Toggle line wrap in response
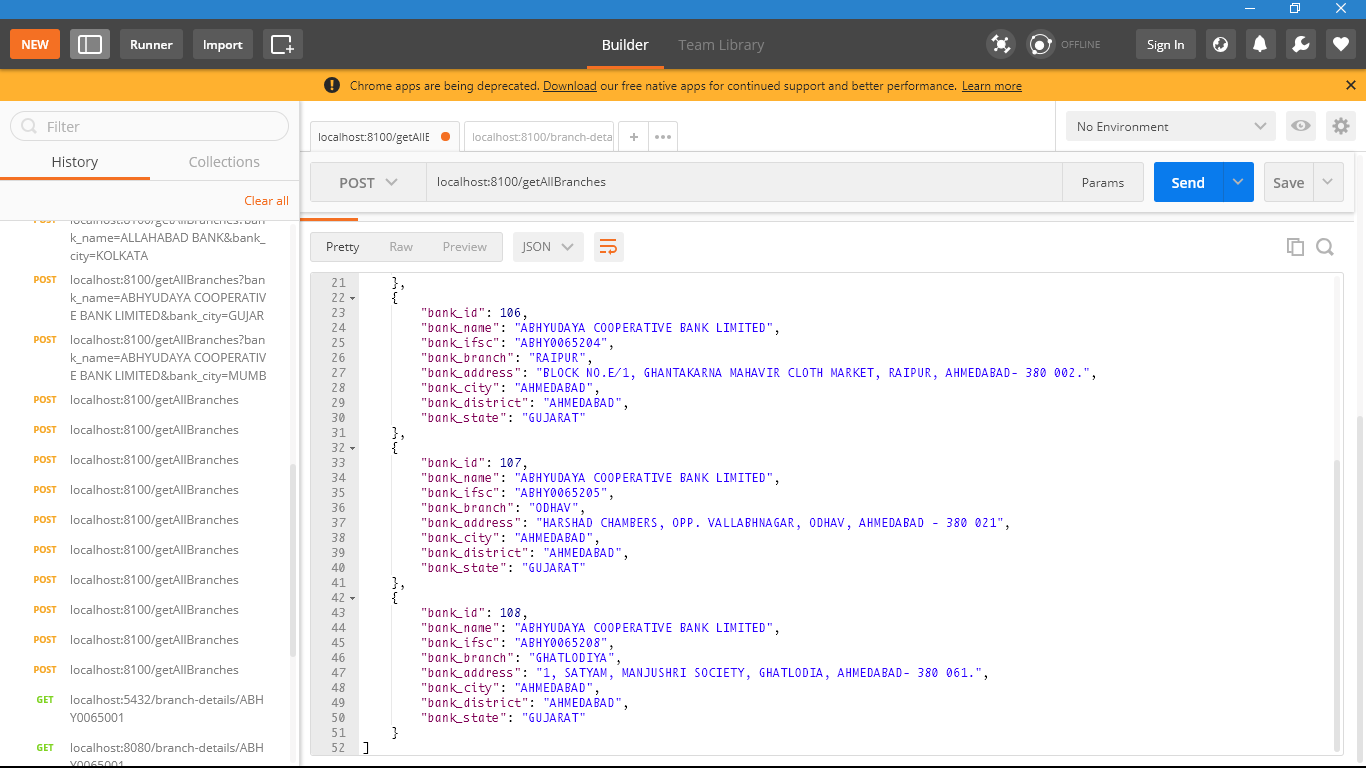The width and height of the screenshot is (1366, 768). tap(609, 247)
